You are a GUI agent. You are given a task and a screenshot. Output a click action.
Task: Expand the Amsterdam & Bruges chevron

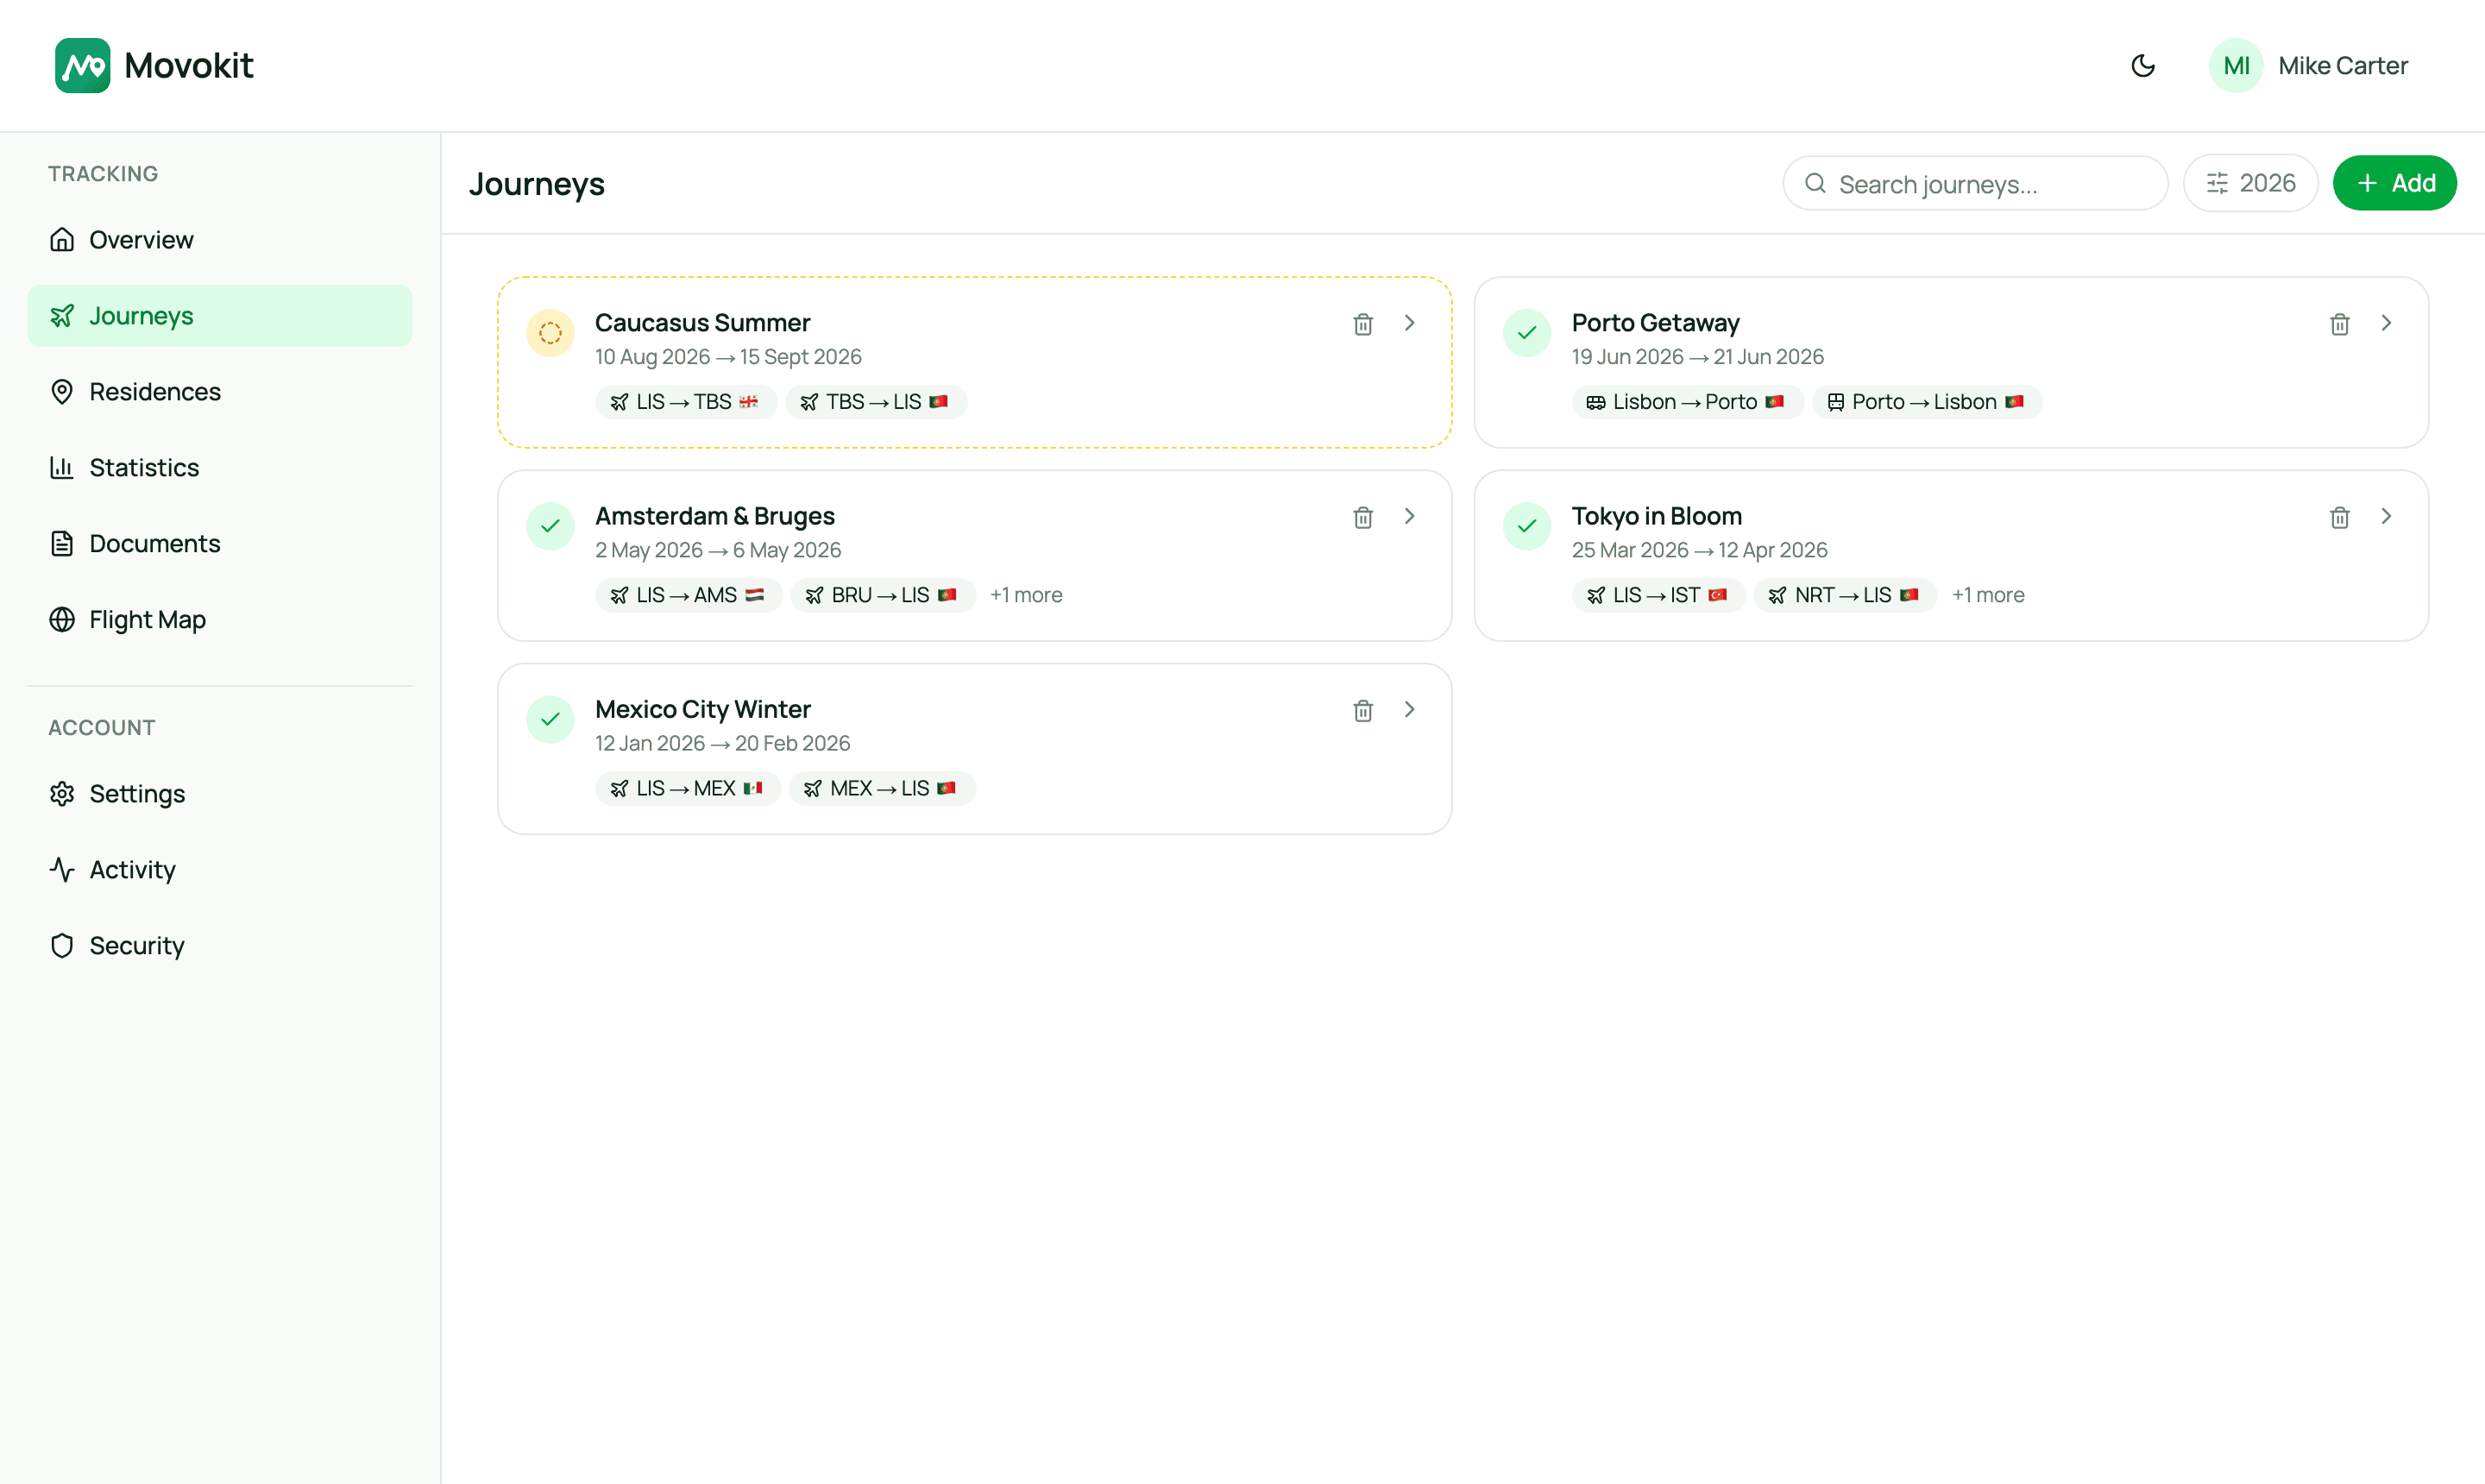(1409, 516)
